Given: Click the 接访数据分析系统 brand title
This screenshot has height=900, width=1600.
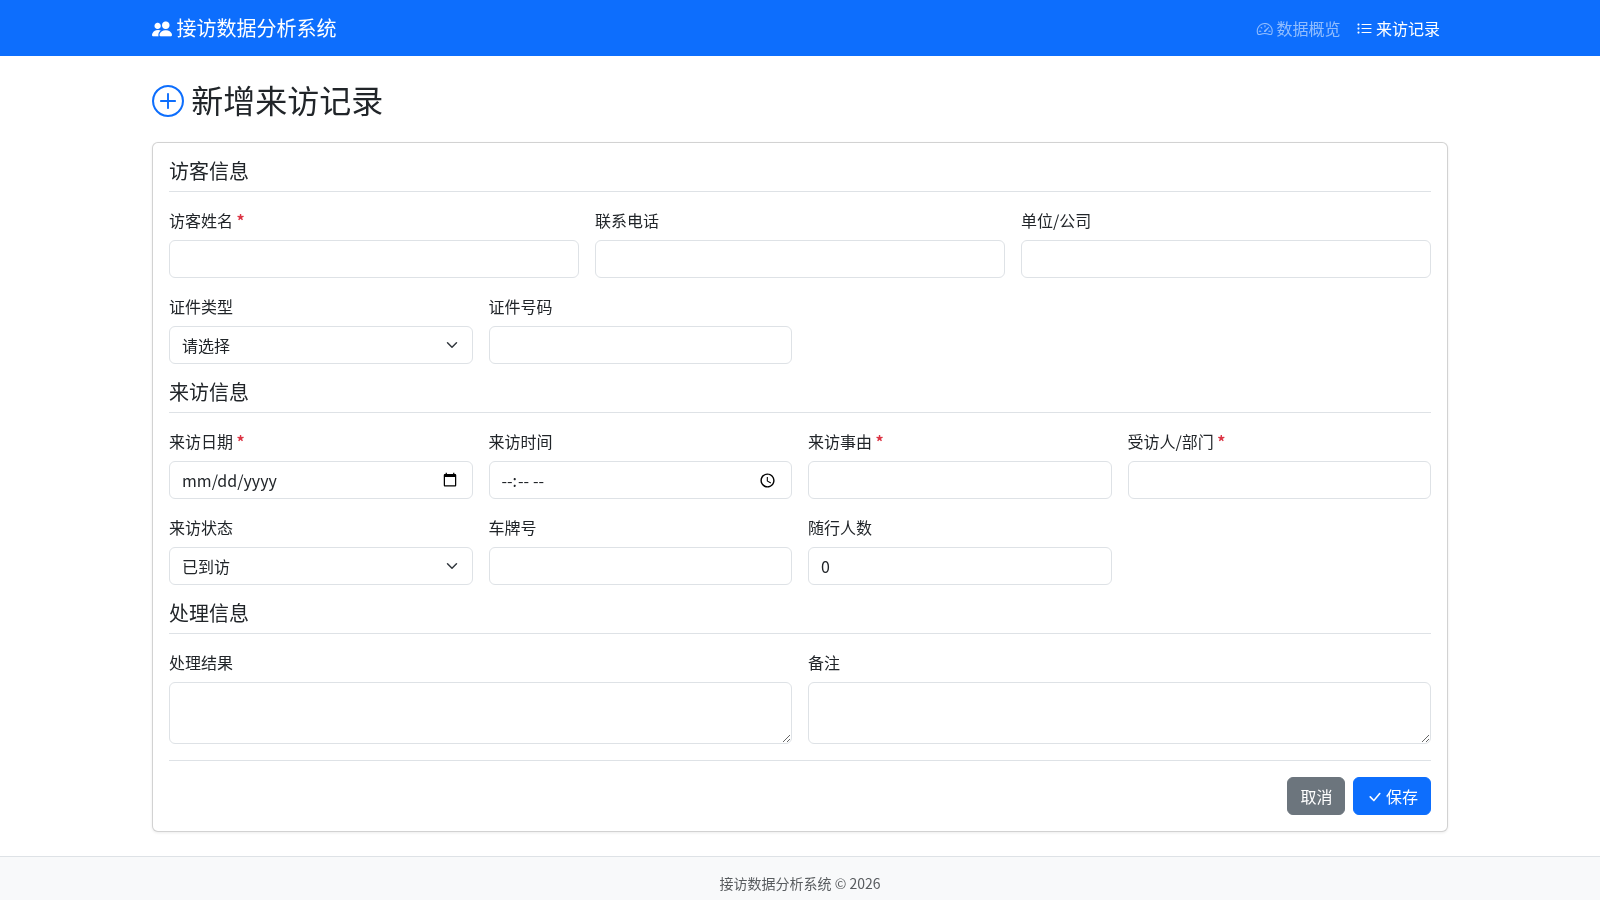Looking at the screenshot, I should 256,29.
